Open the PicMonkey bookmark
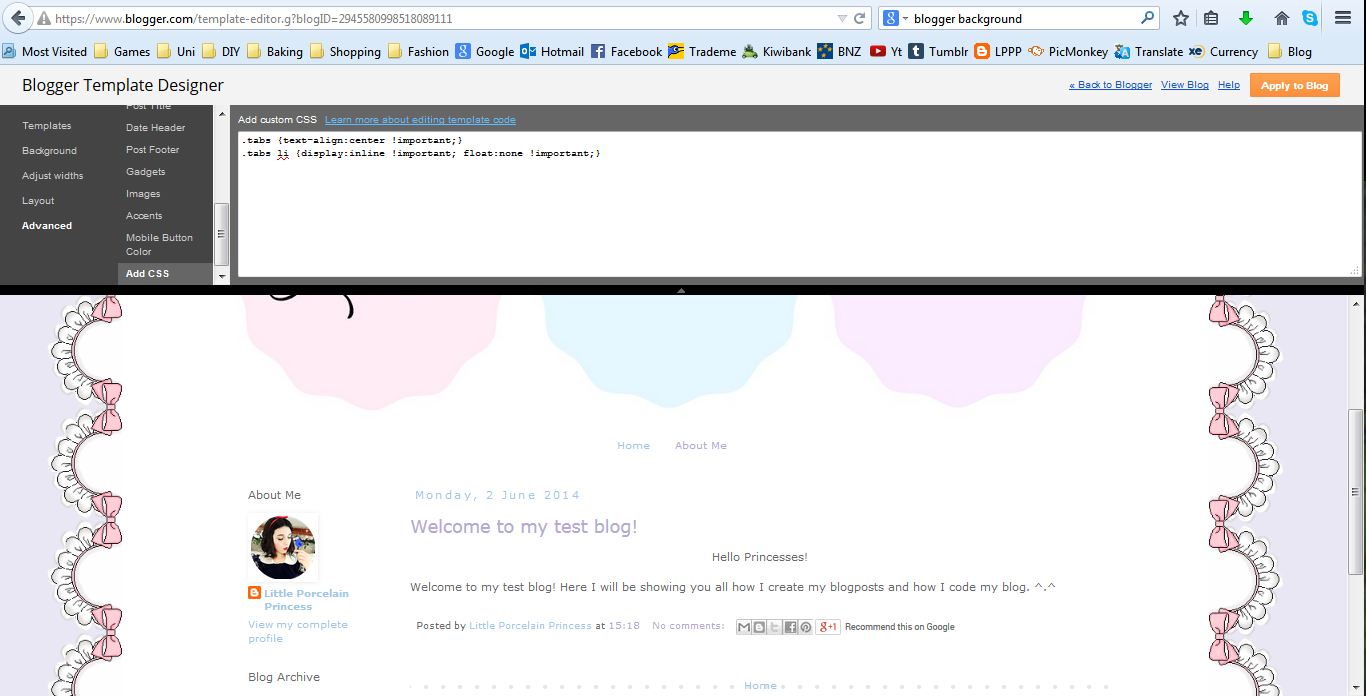 [x=1068, y=52]
